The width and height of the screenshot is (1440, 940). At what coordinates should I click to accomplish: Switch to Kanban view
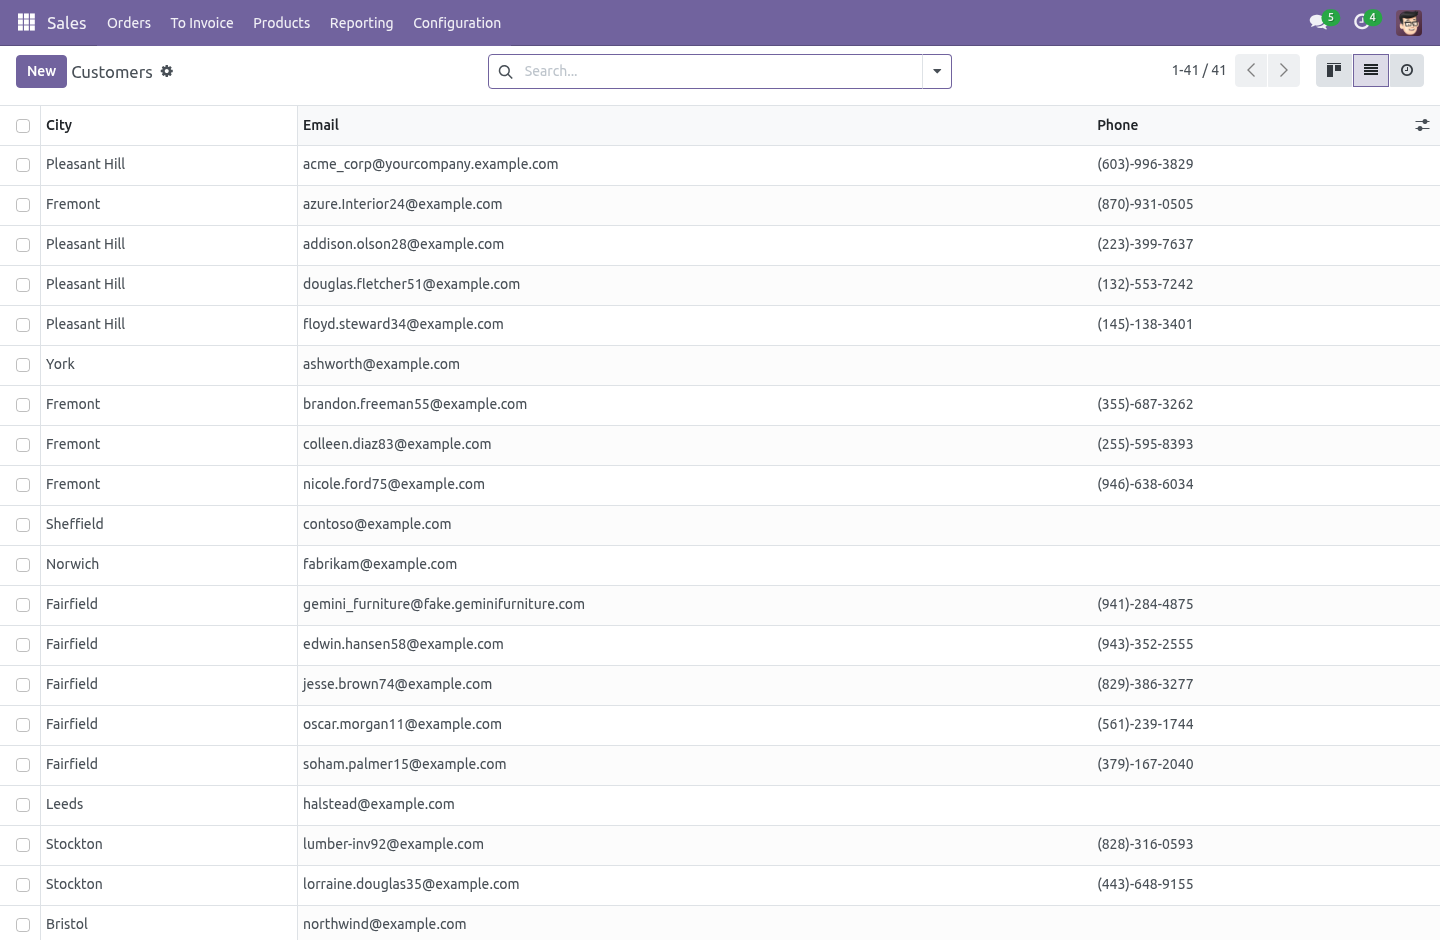pos(1334,71)
